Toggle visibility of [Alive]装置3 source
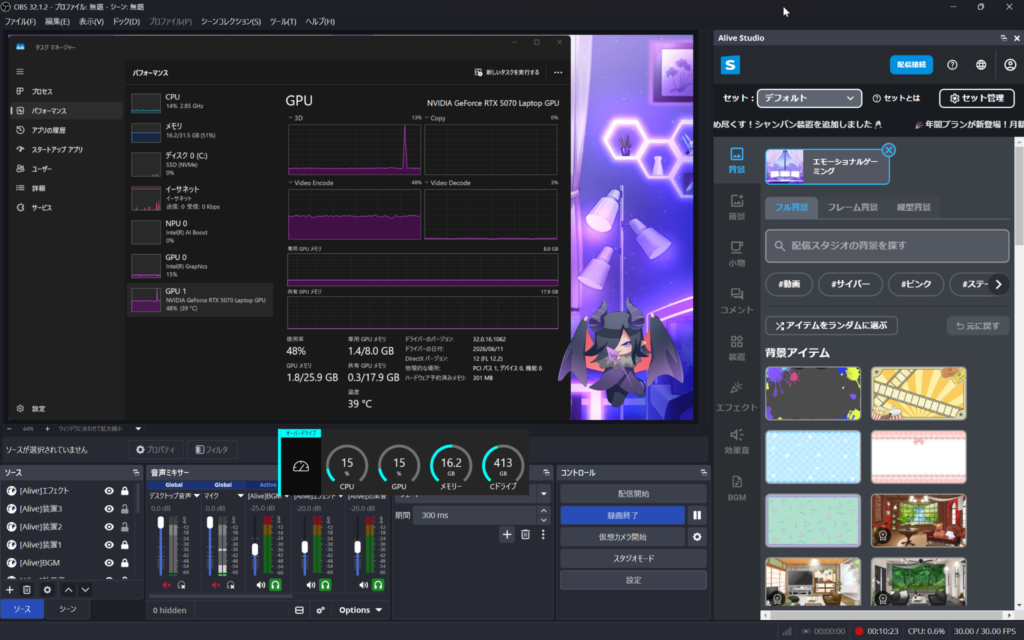 pyautogui.click(x=109, y=509)
